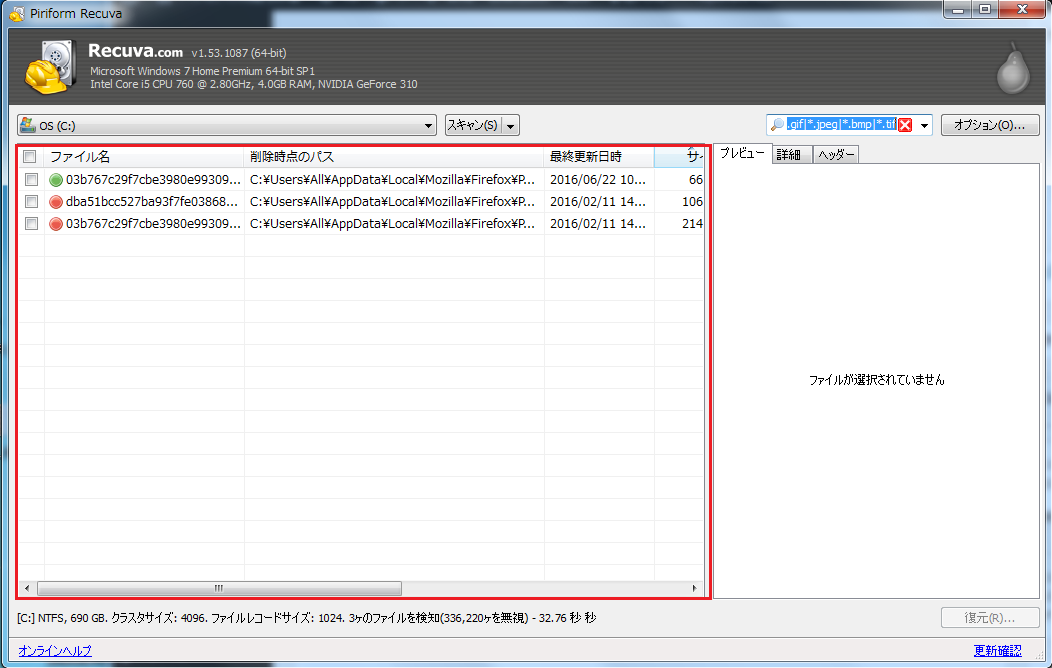
Task: Select the 03b767c29f7cbe3980e99309 file with size 214
Action: (x=153, y=224)
